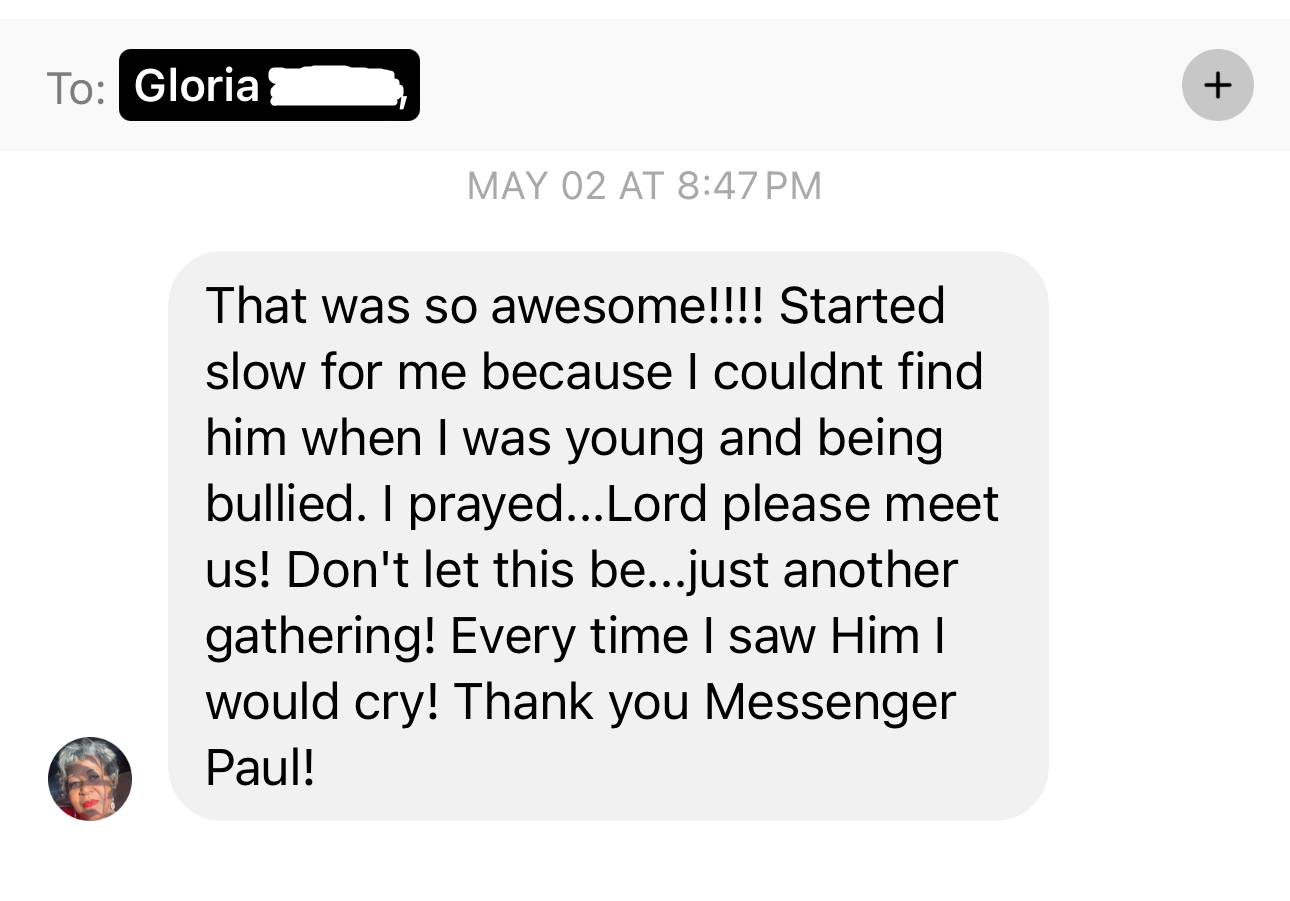This screenshot has width=1290, height=901.
Task: Click "Started" at end of first line
Action: coord(861,305)
